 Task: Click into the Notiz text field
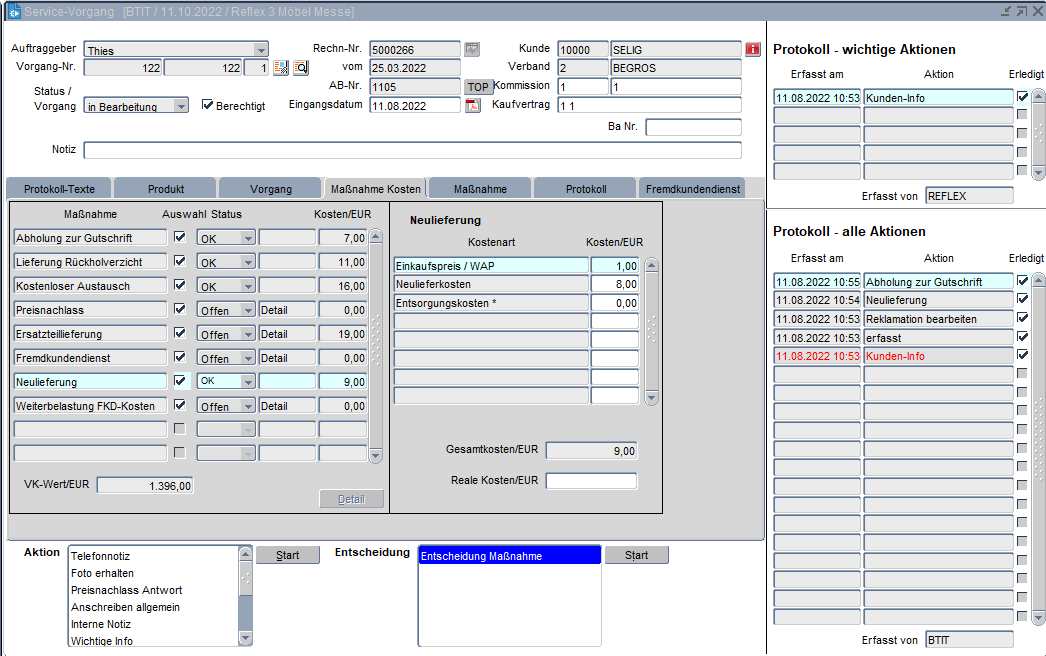point(412,150)
